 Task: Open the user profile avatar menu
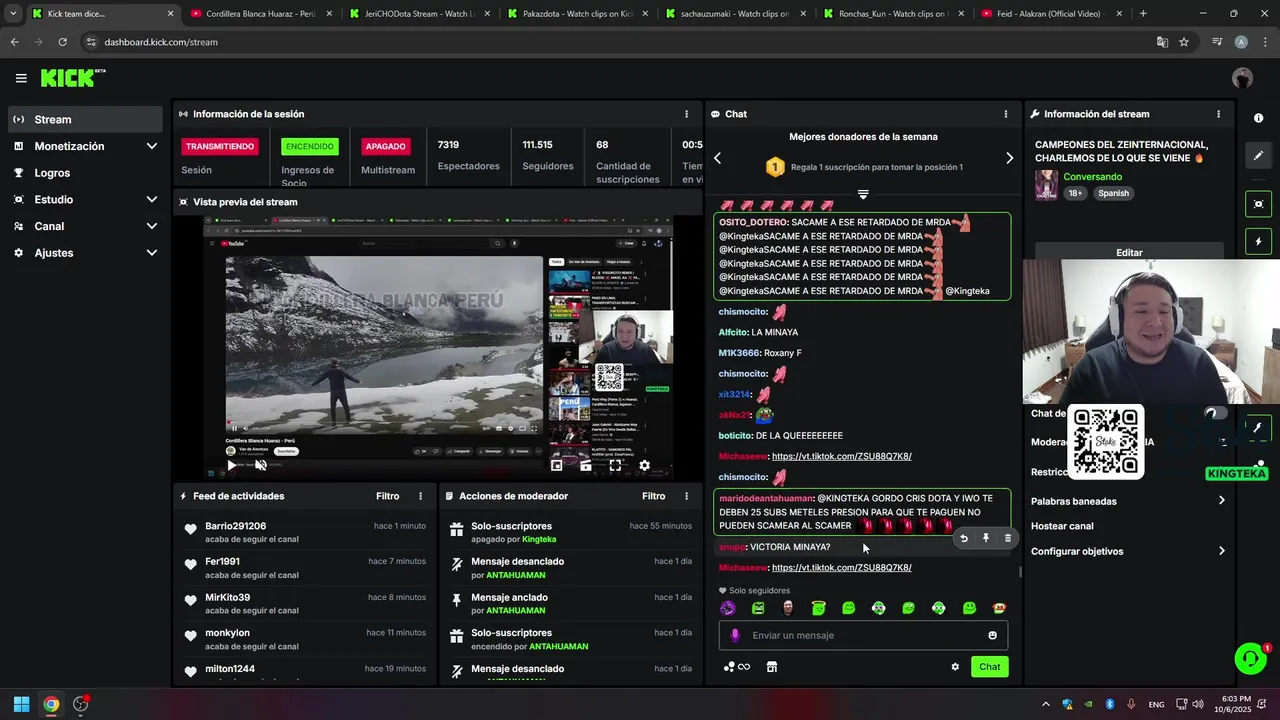click(1242, 78)
